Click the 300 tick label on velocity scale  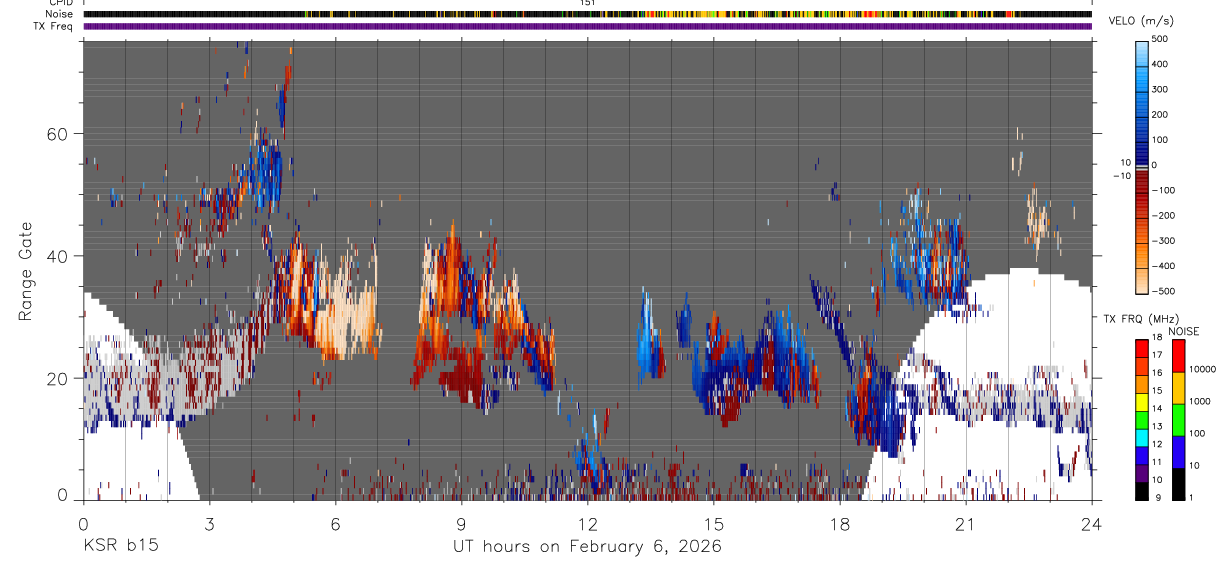click(1161, 89)
